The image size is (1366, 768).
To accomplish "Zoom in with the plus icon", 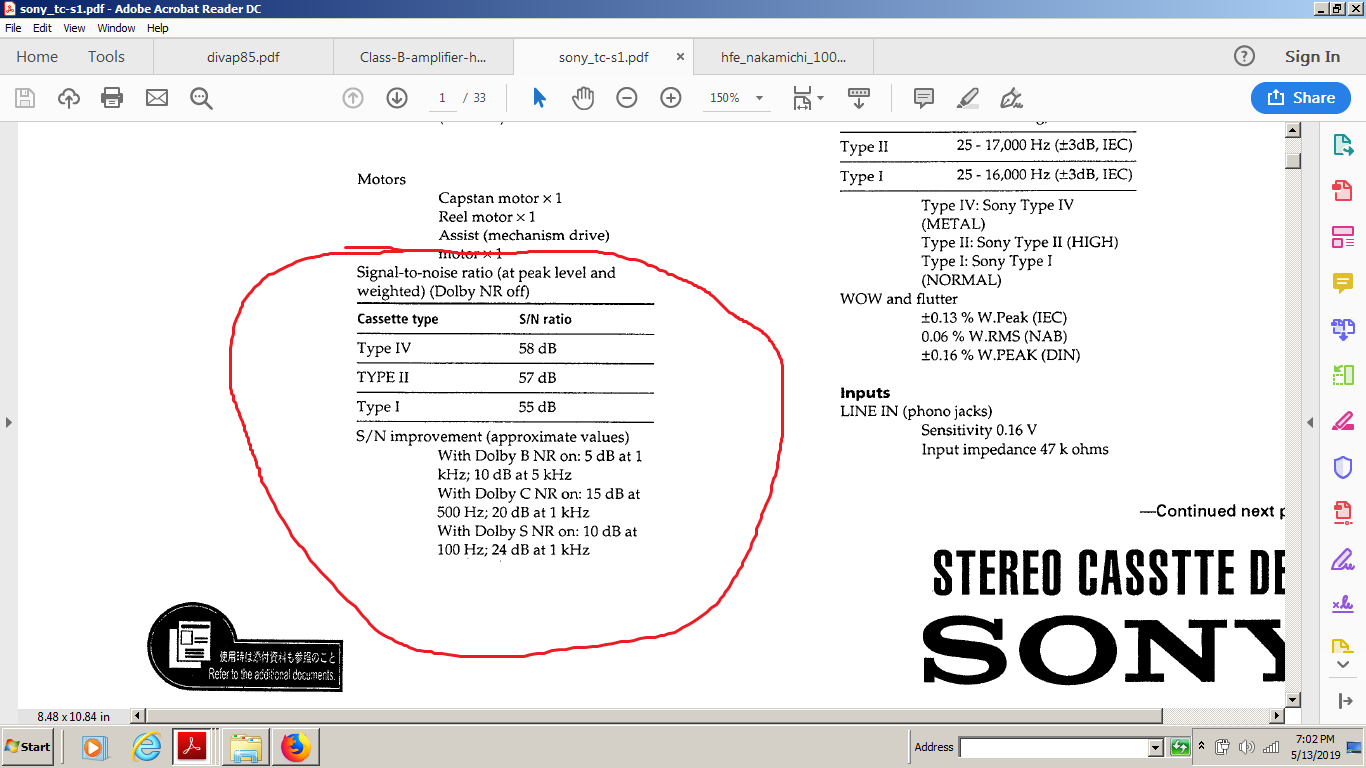I will point(671,98).
